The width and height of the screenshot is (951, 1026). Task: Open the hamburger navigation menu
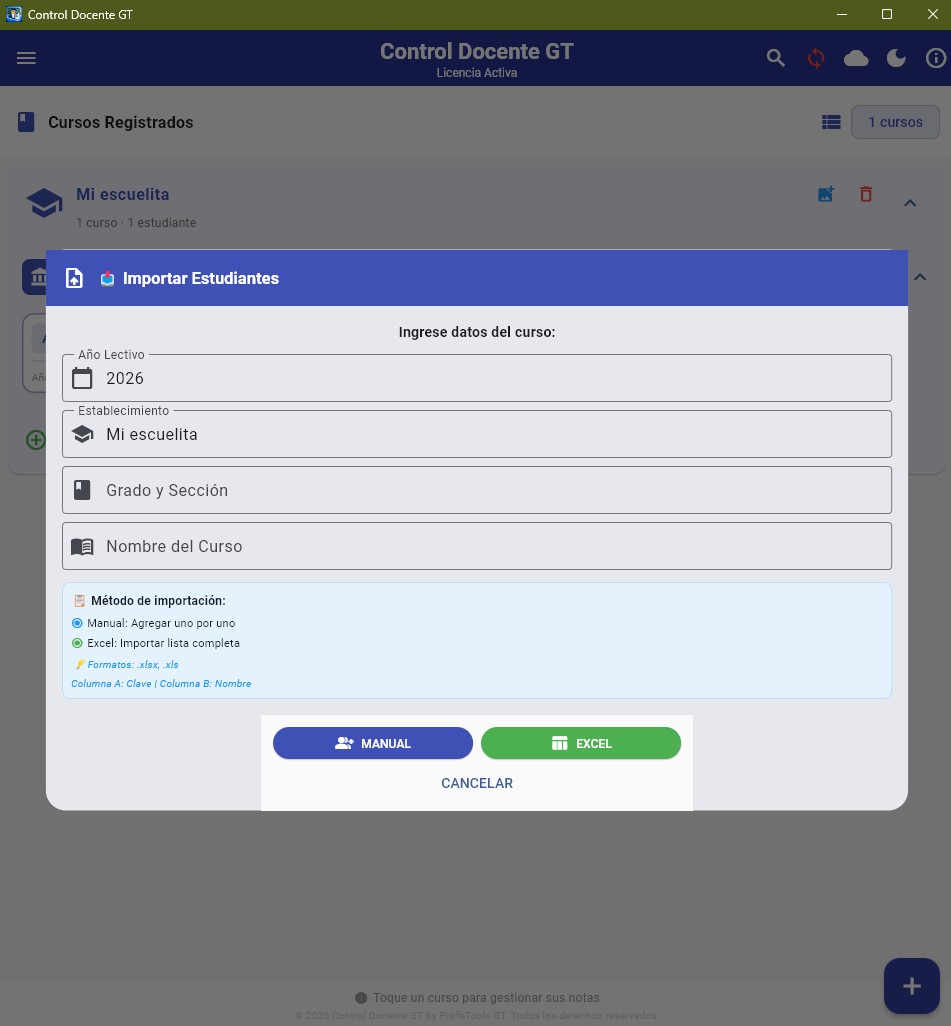pos(26,58)
